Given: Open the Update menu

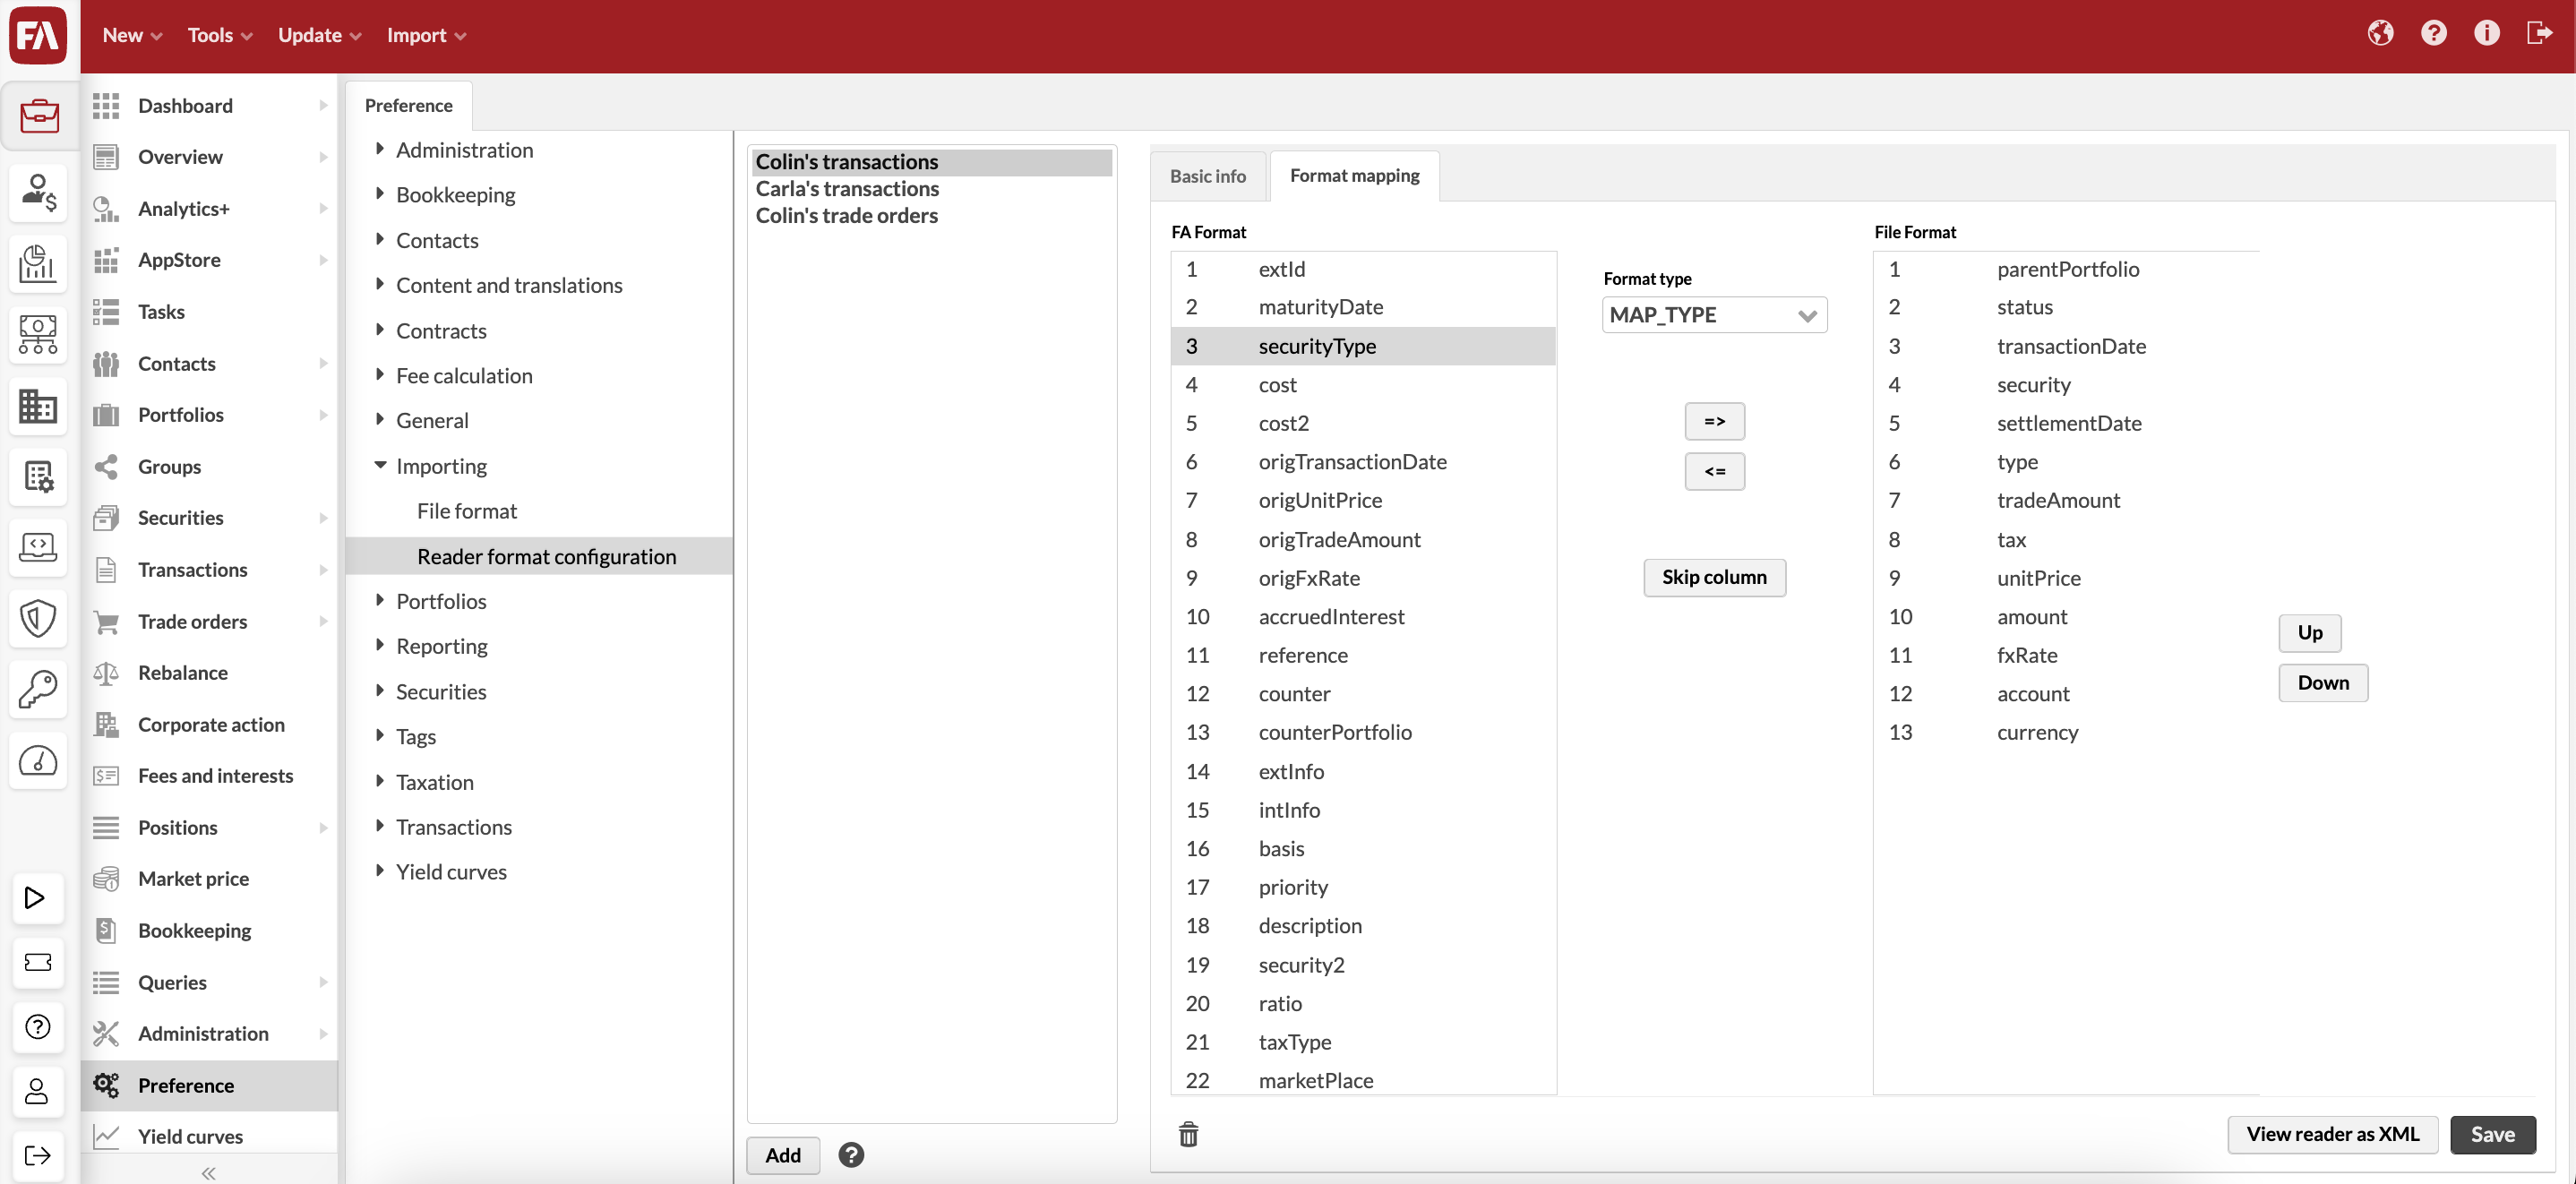Looking at the screenshot, I should coord(320,35).
